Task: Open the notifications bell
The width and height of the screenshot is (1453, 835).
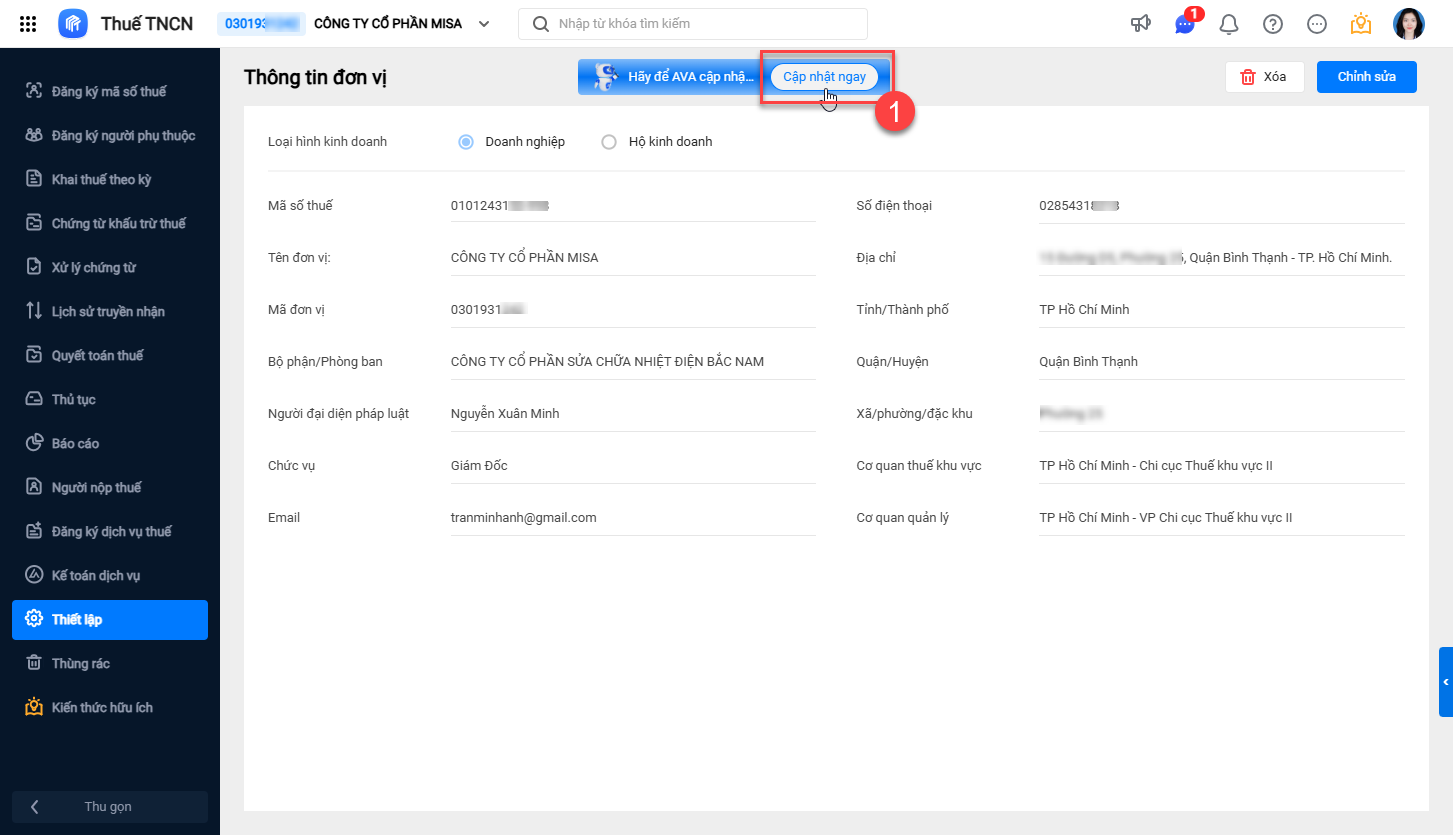Action: point(1229,24)
